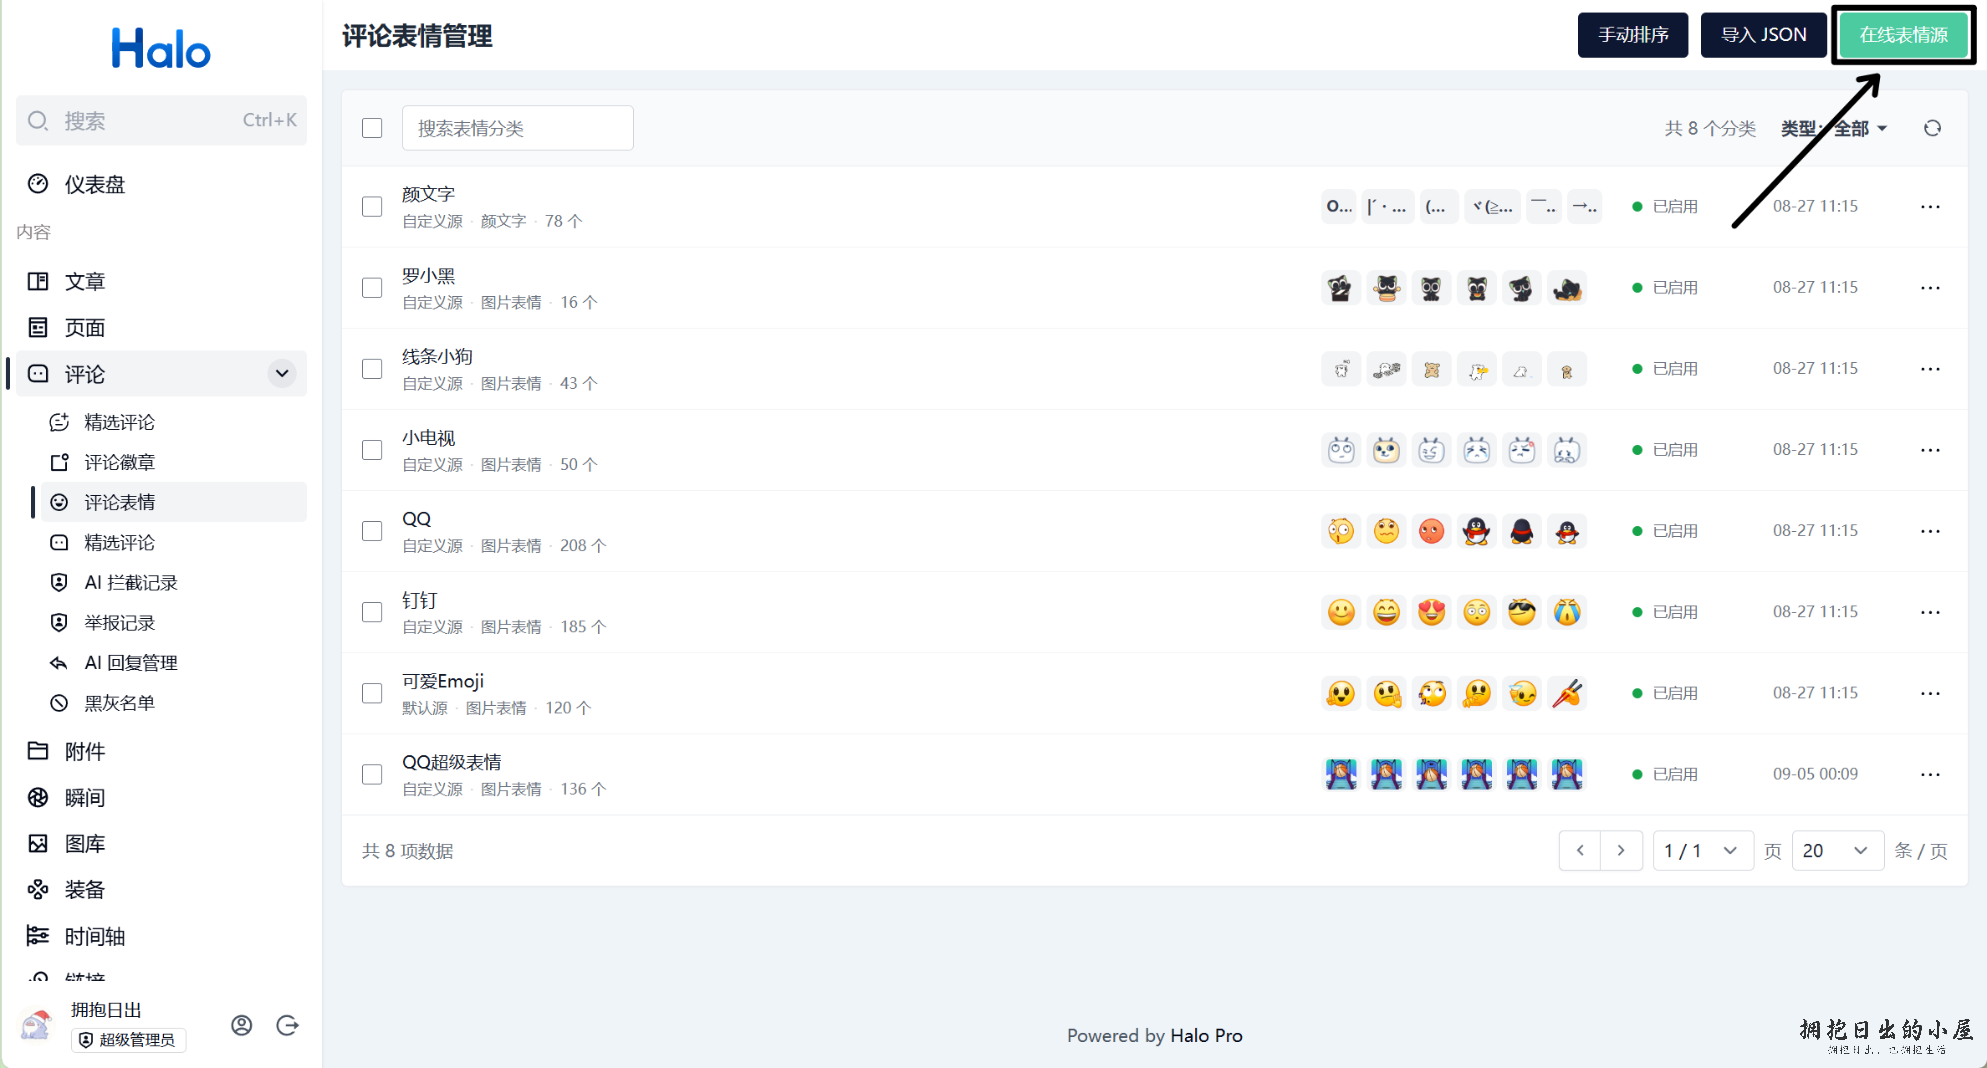Check the 小电视 row checkbox
Image resolution: width=1987 pixels, height=1068 pixels.
coord(372,450)
